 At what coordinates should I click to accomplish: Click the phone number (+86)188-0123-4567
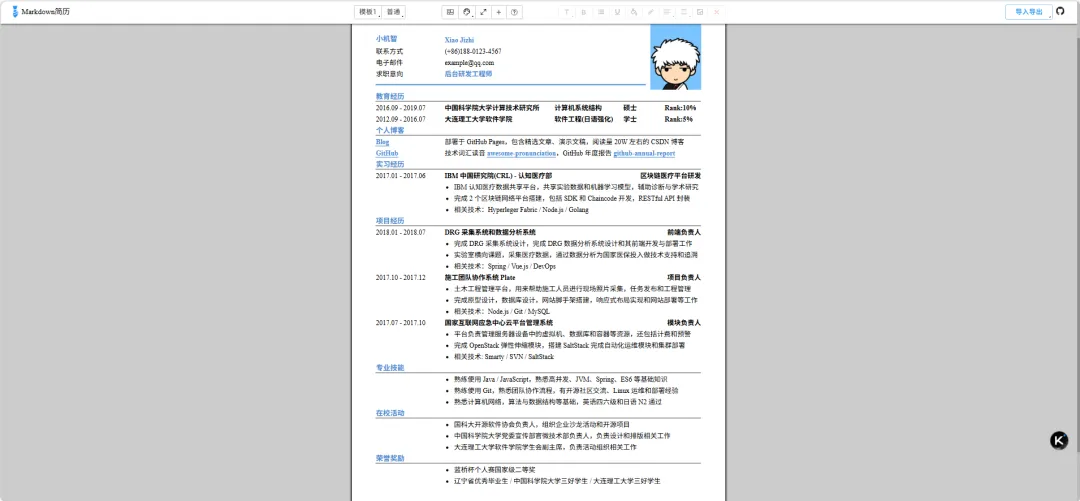click(473, 51)
